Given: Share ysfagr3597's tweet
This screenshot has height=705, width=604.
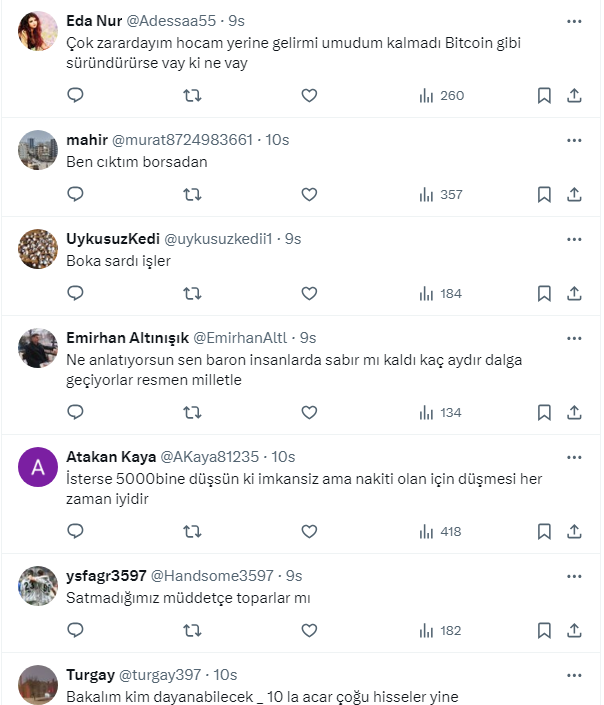Looking at the screenshot, I should 575,630.
